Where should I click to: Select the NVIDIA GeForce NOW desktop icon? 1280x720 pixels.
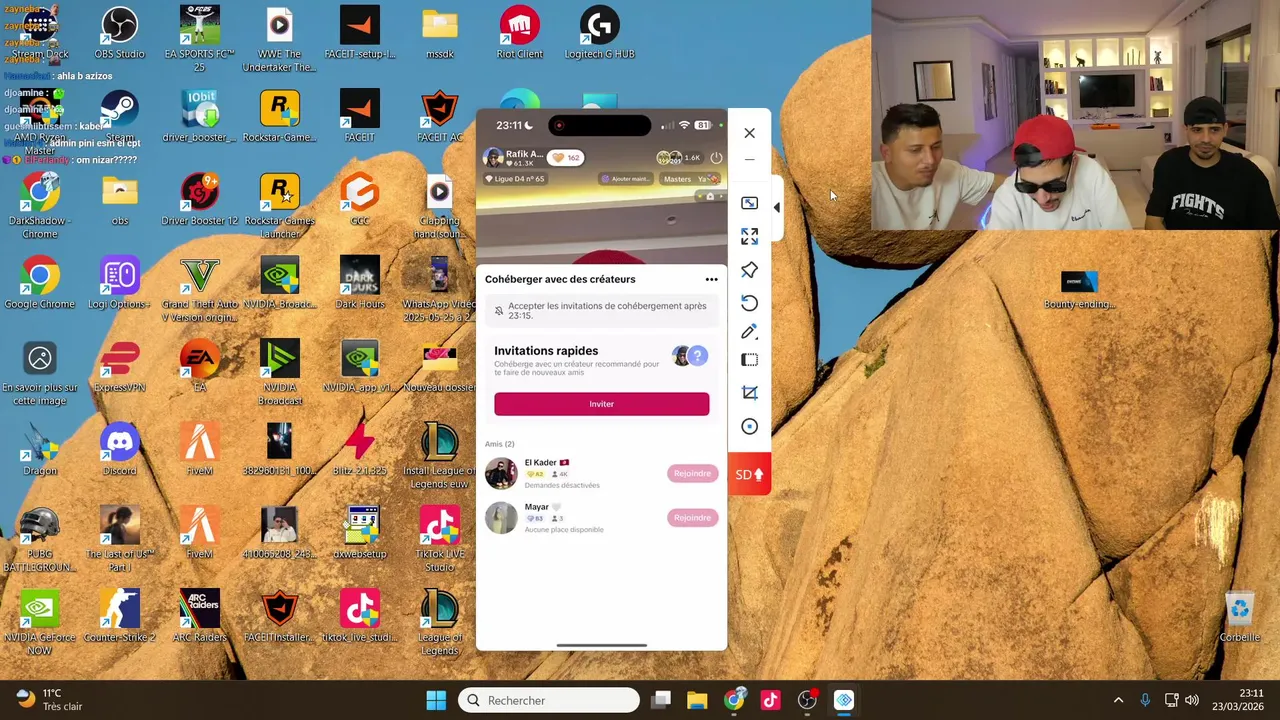(40, 624)
